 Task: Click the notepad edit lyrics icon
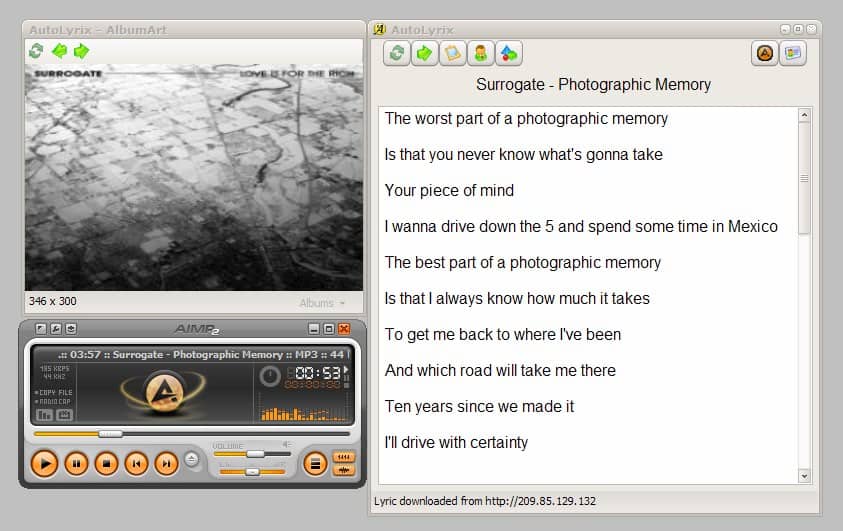(x=453, y=53)
